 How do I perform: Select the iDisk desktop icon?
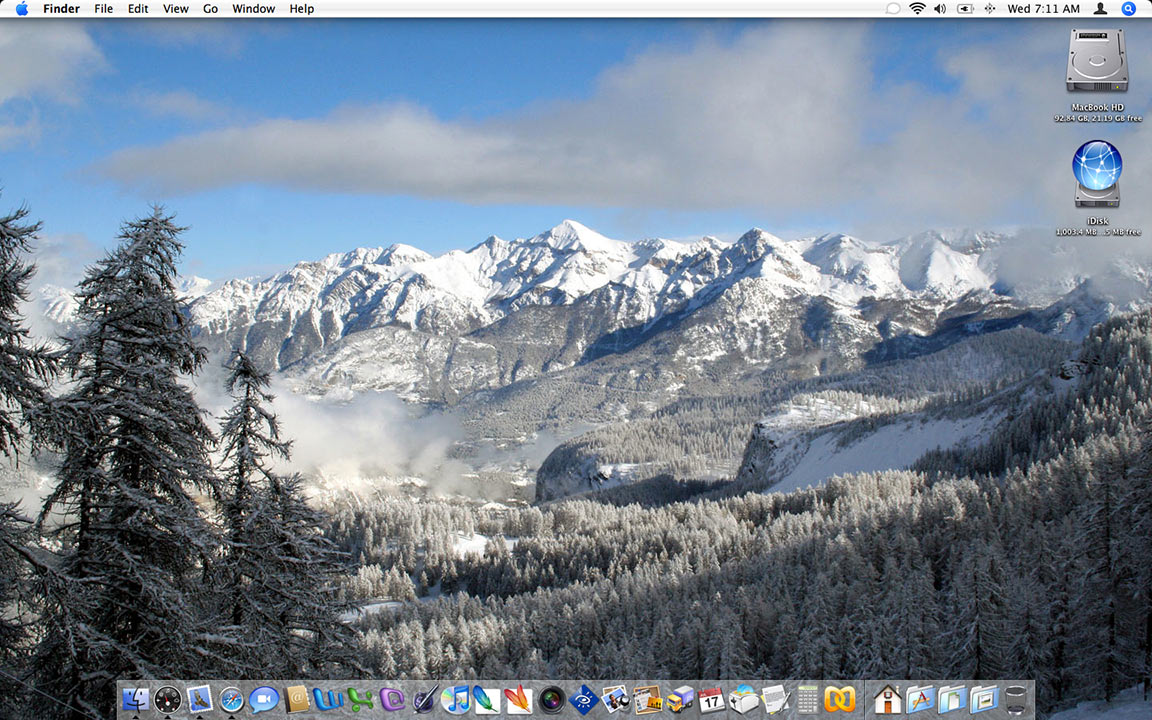pyautogui.click(x=1097, y=173)
